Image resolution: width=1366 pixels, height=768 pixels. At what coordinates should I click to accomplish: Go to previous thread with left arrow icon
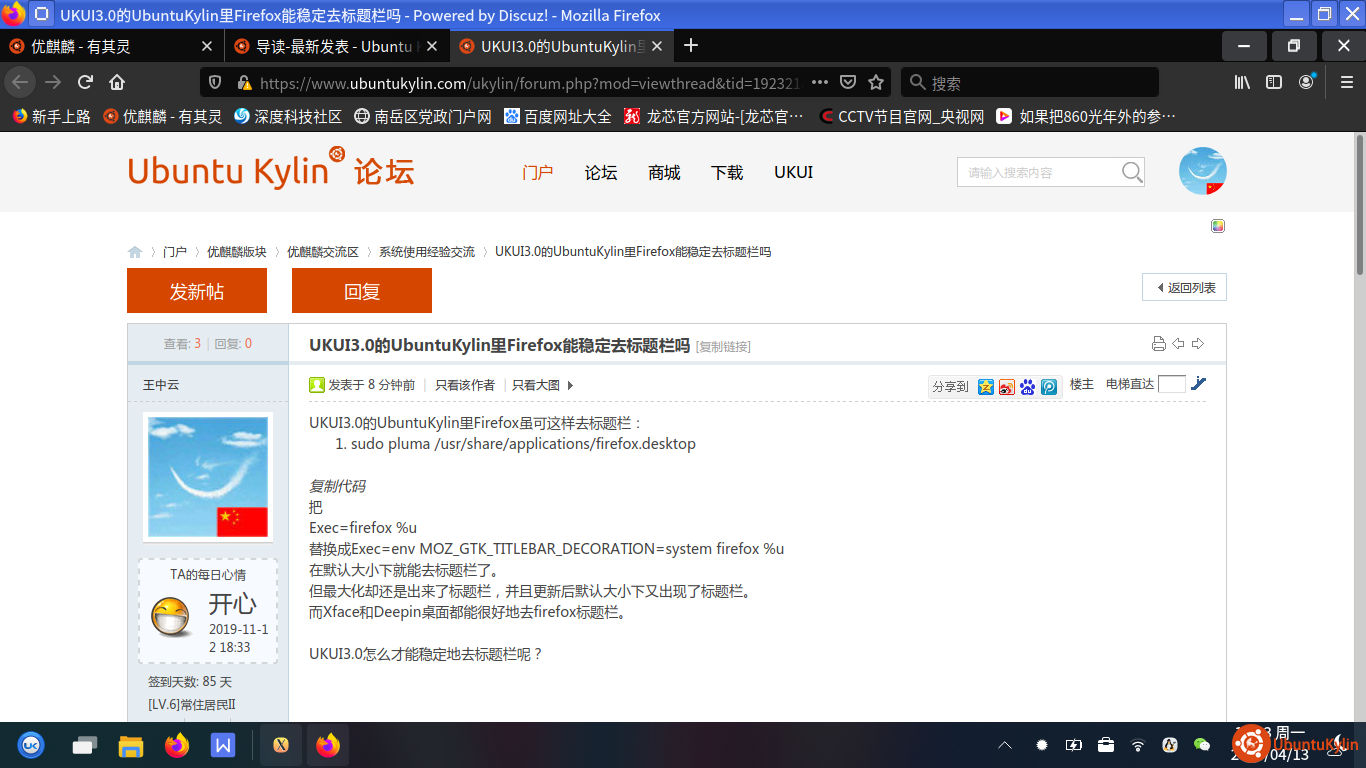tap(1178, 344)
